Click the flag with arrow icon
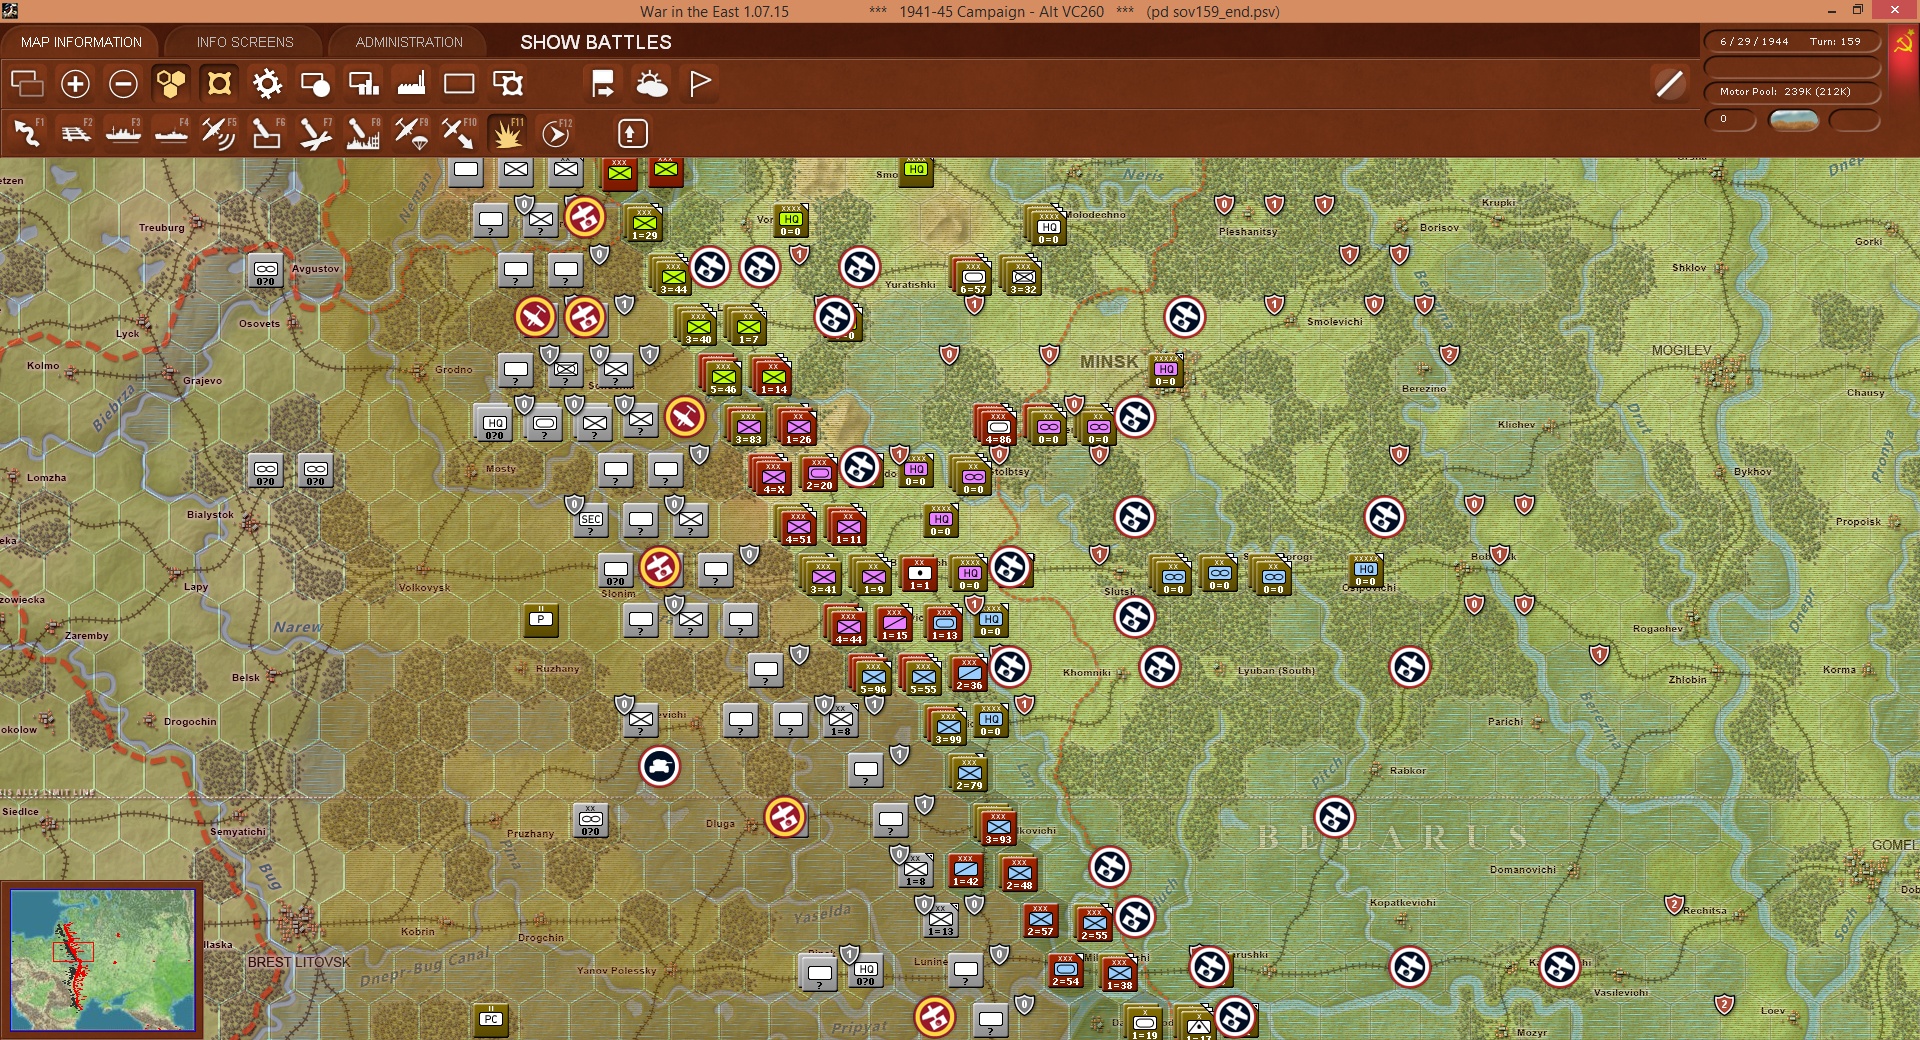 [x=603, y=84]
